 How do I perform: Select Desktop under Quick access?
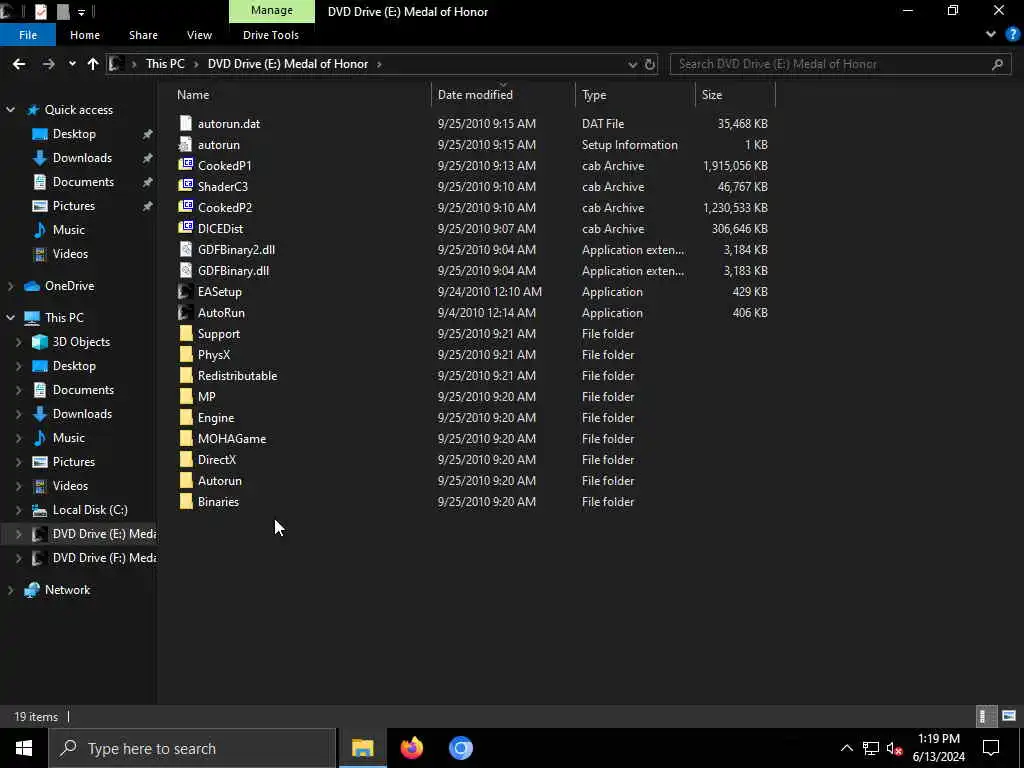[x=74, y=134]
